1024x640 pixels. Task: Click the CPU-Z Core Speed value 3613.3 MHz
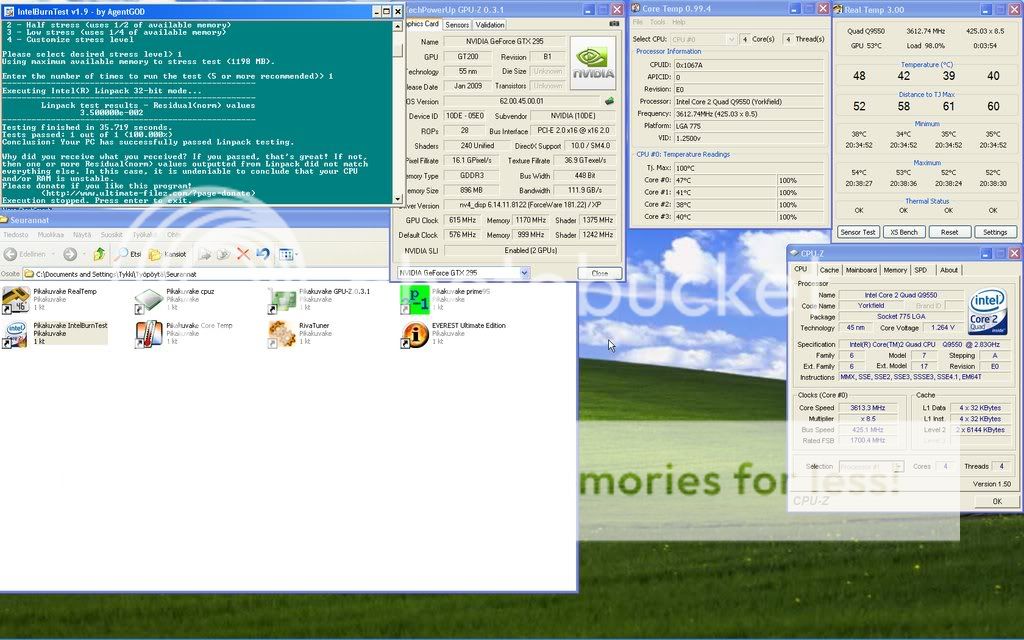pos(867,408)
